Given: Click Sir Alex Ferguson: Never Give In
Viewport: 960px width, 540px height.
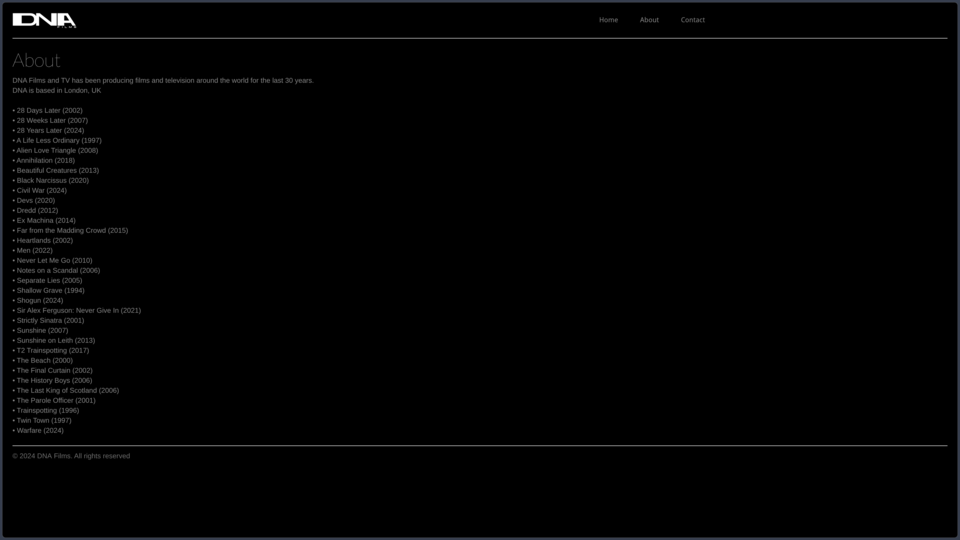Looking at the screenshot, I should click(77, 310).
